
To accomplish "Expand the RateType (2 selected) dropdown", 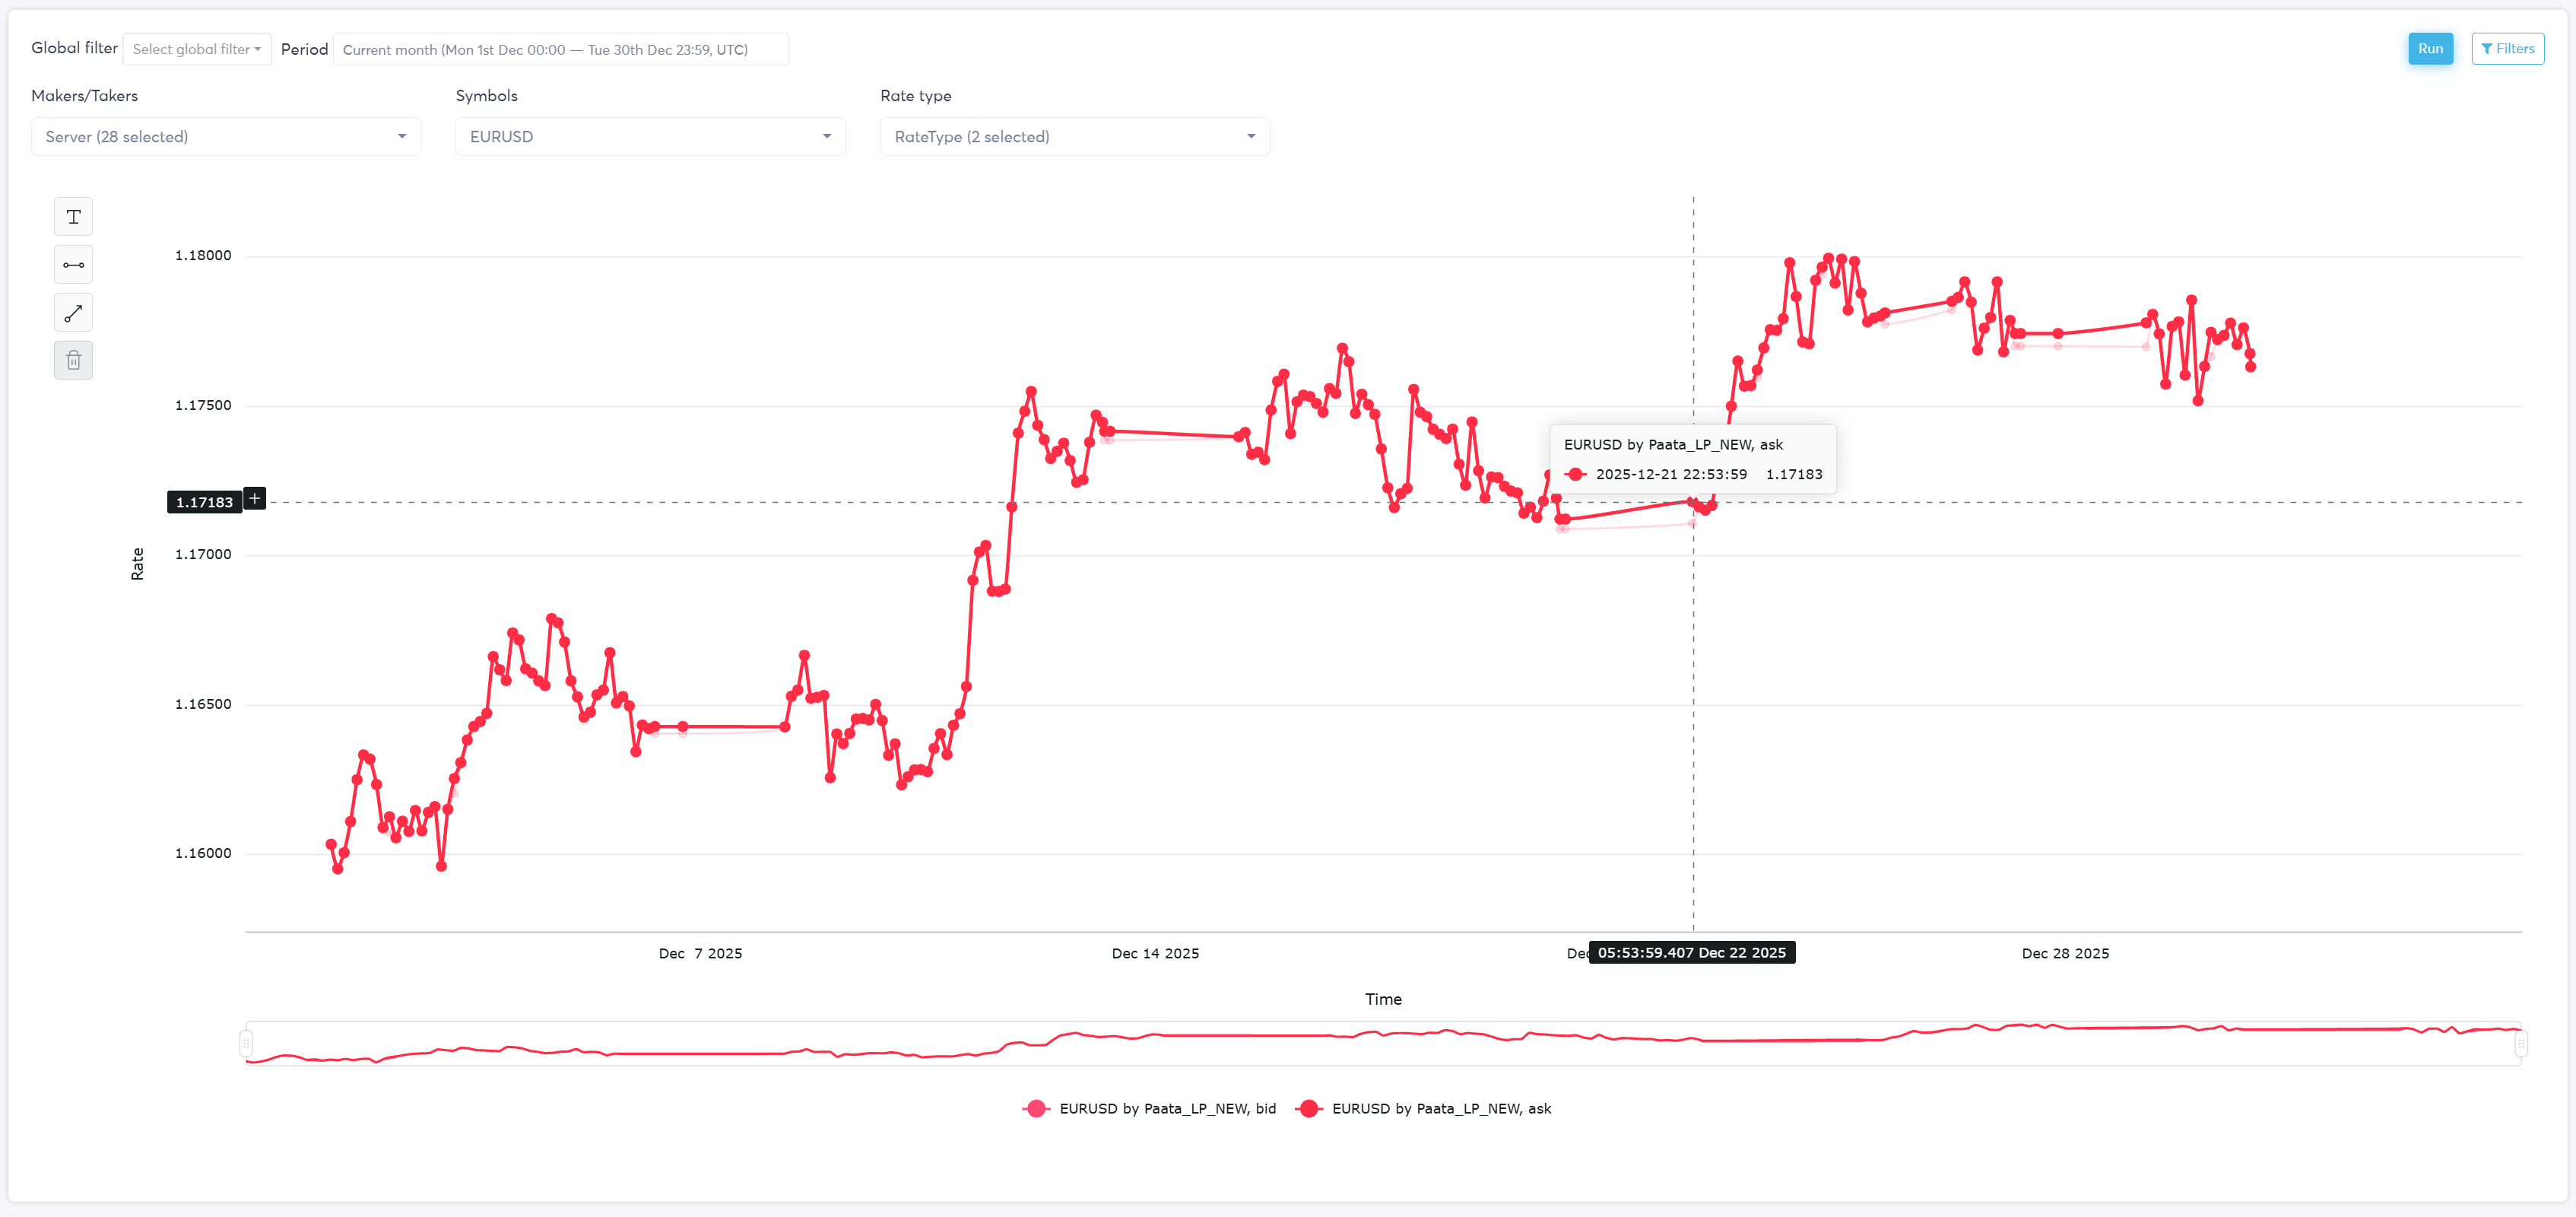I will (1075, 137).
